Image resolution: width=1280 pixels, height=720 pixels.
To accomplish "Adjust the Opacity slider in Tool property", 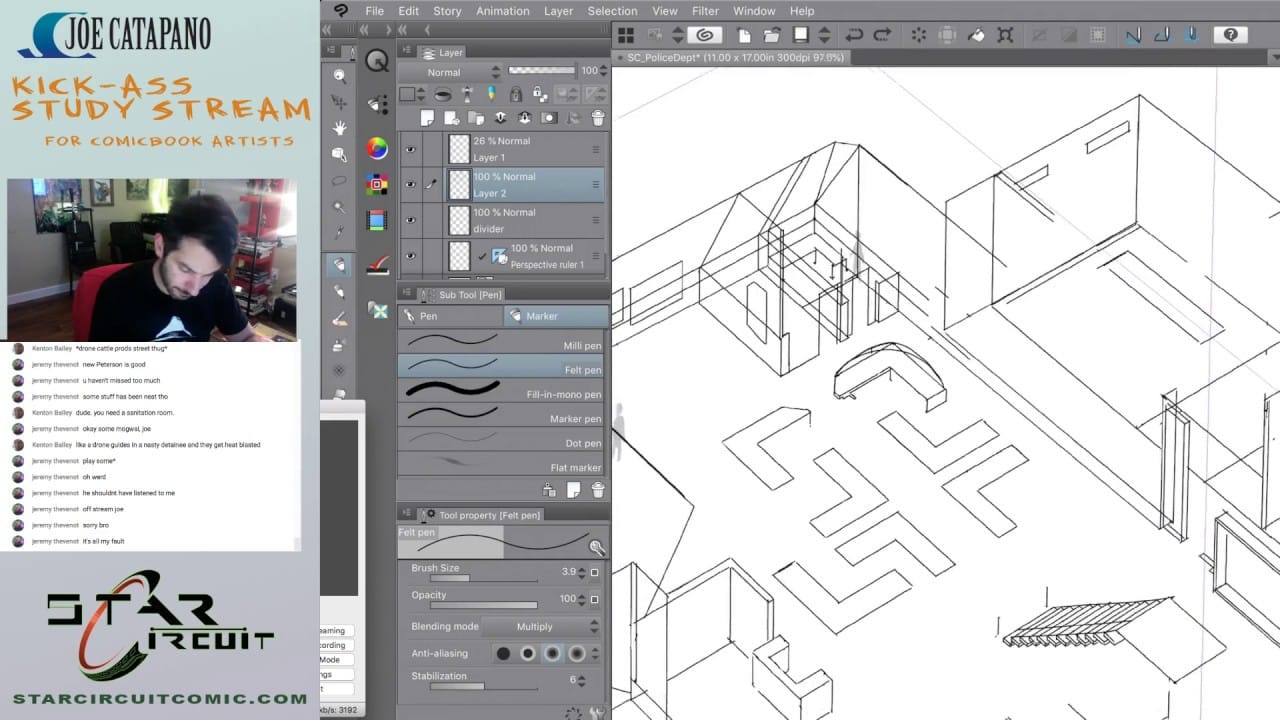I will point(483,605).
